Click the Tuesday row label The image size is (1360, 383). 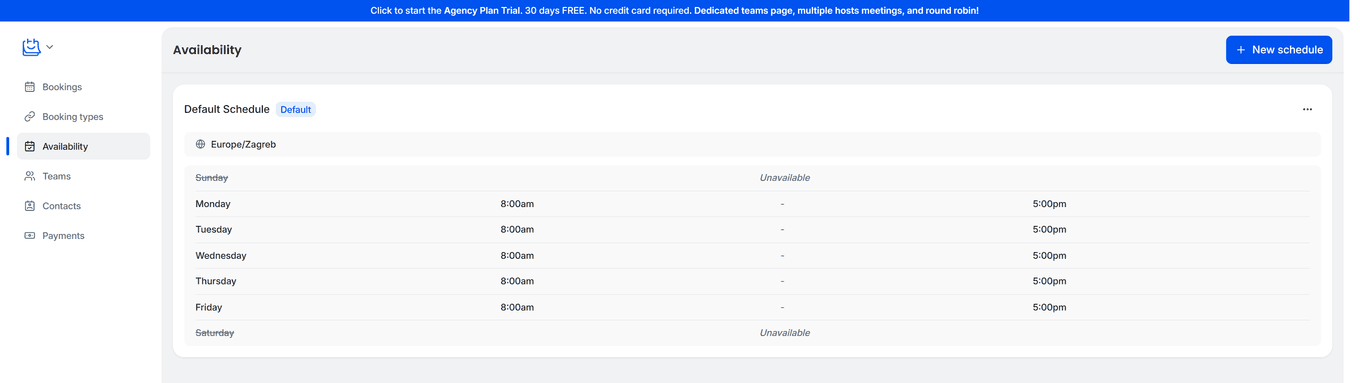click(x=214, y=230)
